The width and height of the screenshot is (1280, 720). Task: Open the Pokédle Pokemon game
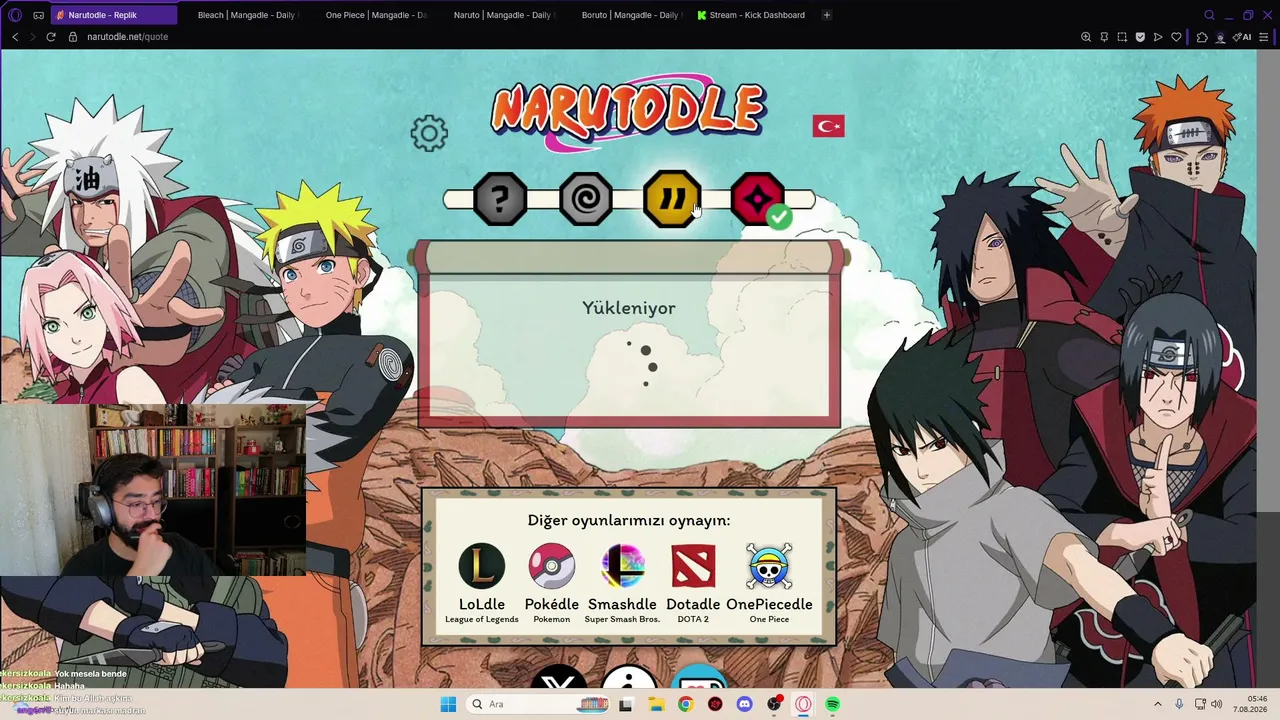(552, 584)
